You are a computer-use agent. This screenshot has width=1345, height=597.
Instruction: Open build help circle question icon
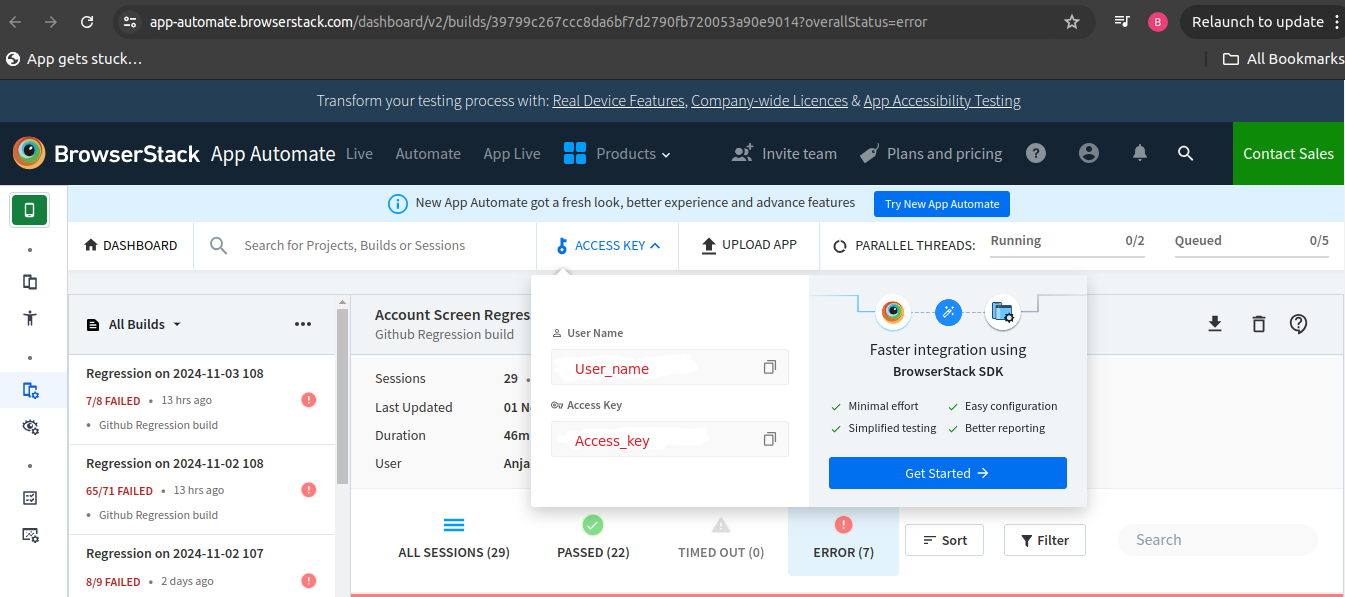[x=1299, y=324]
